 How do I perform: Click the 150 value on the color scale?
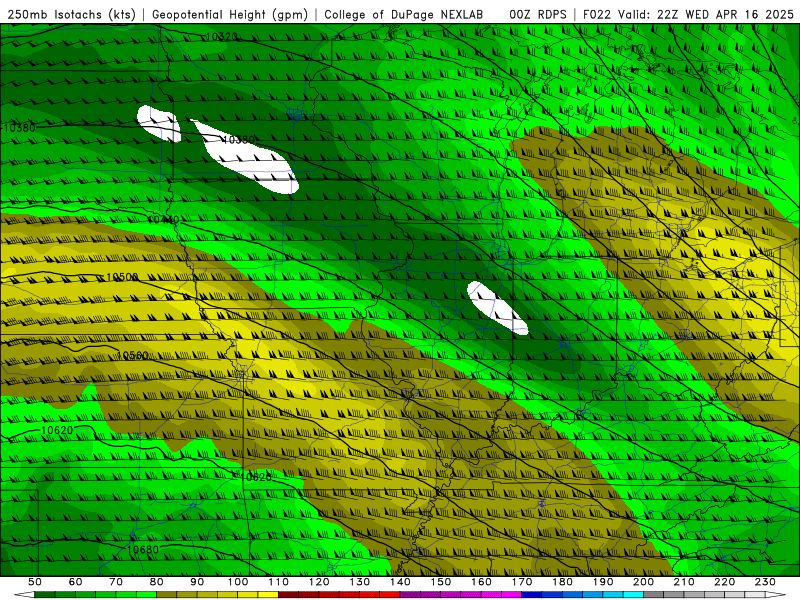[x=441, y=582]
